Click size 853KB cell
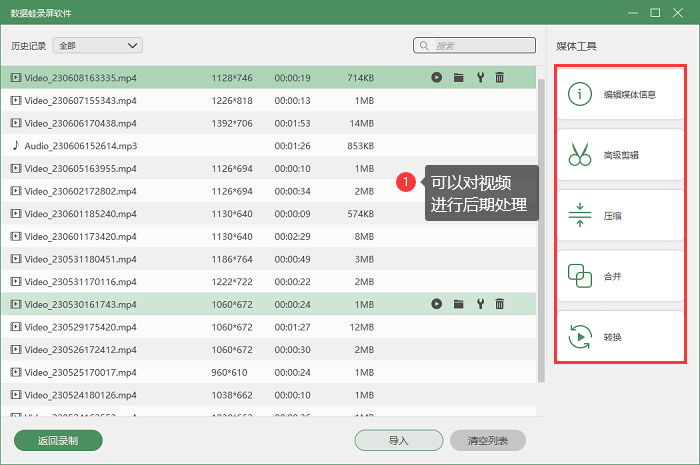The height and width of the screenshot is (465, 700). point(361,146)
